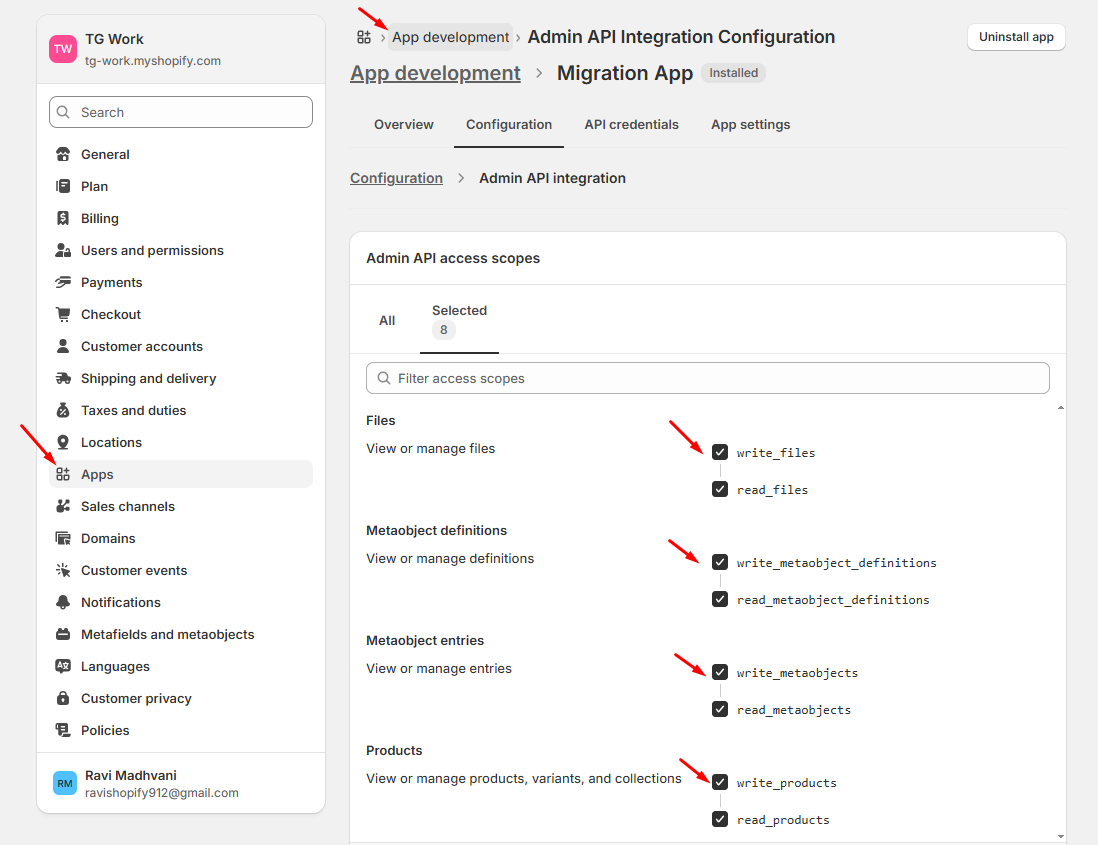The height and width of the screenshot is (845, 1098).
Task: Uncheck write_metaobject_definitions checkbox
Action: tap(720, 562)
